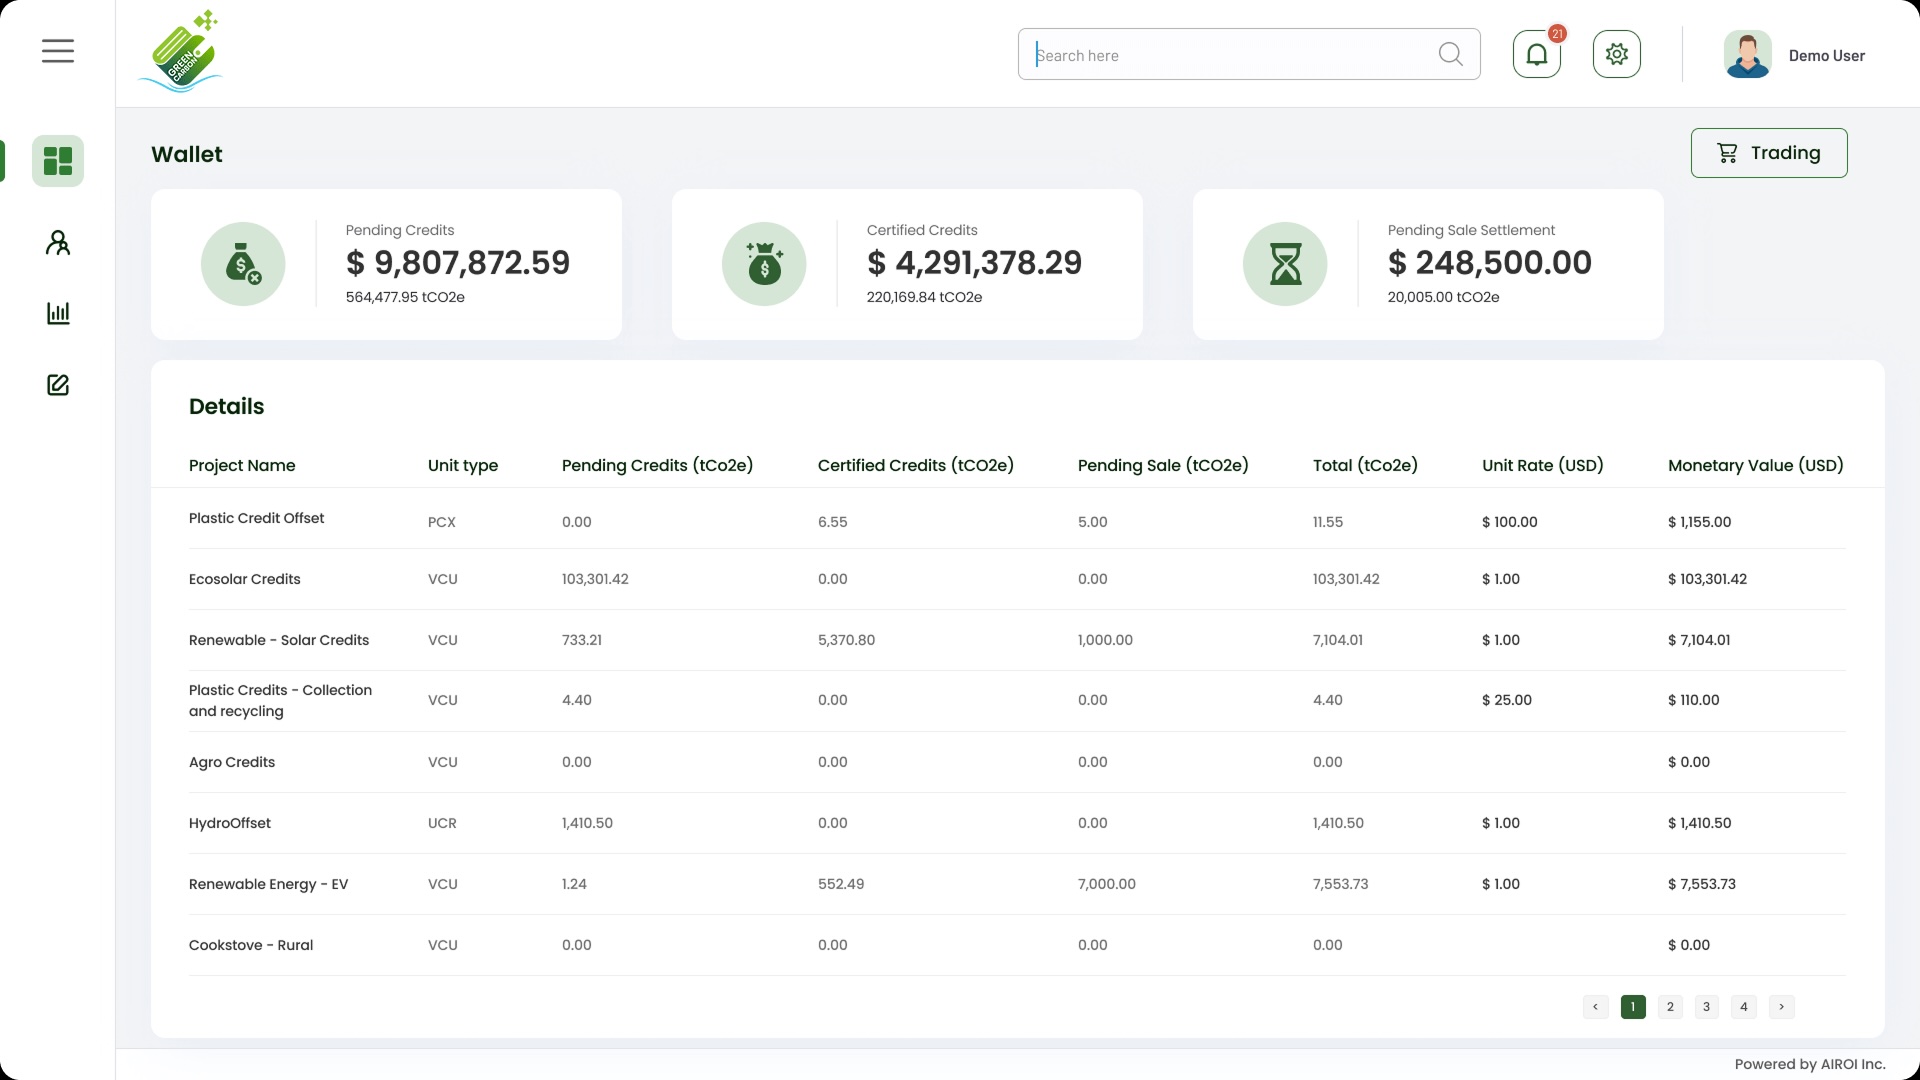Click the Trading button
This screenshot has height=1080, width=1920.
click(1768, 153)
